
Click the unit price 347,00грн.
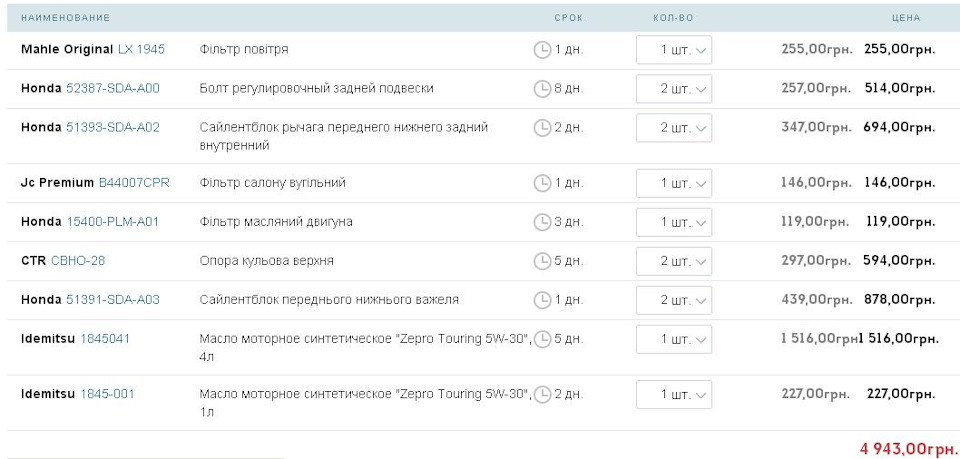(x=816, y=127)
